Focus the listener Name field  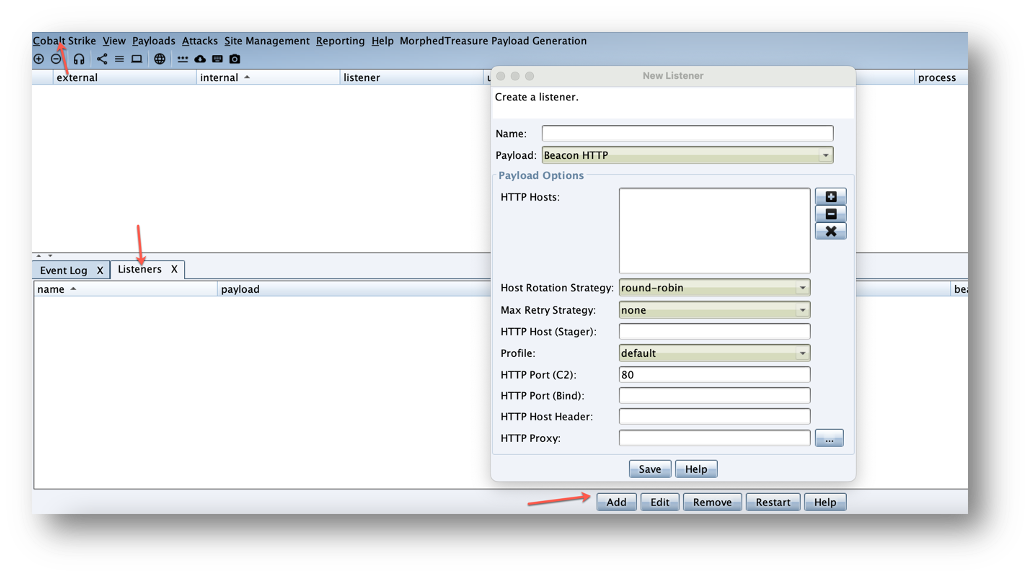pos(687,133)
